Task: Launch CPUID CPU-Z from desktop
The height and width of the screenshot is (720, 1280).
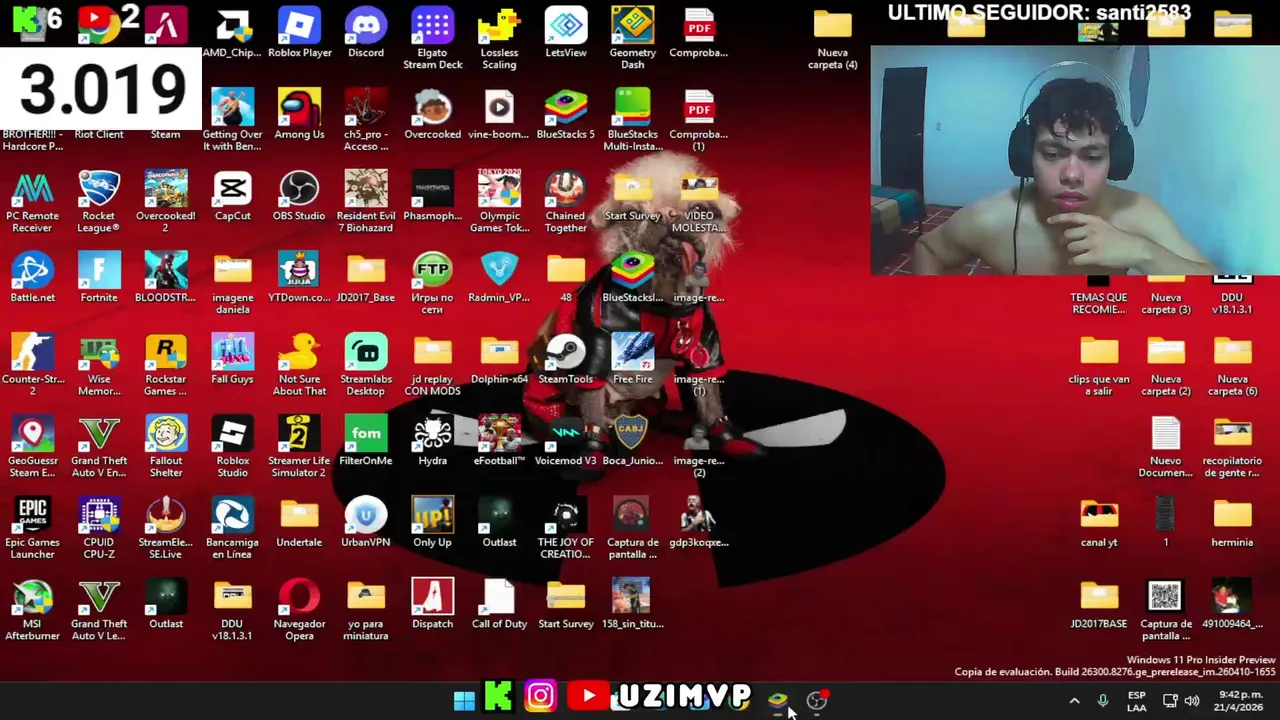Action: [x=99, y=530]
